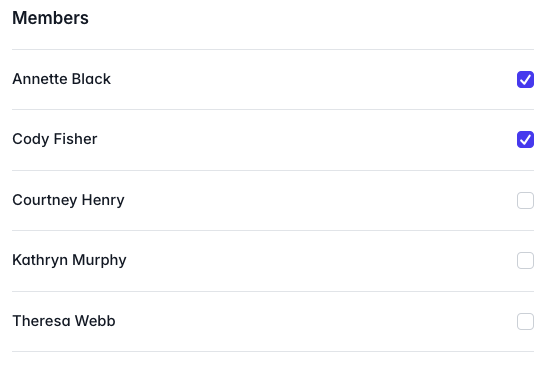550x376 pixels.
Task: Add Courtney Henry as a selected member
Action: click(x=525, y=200)
